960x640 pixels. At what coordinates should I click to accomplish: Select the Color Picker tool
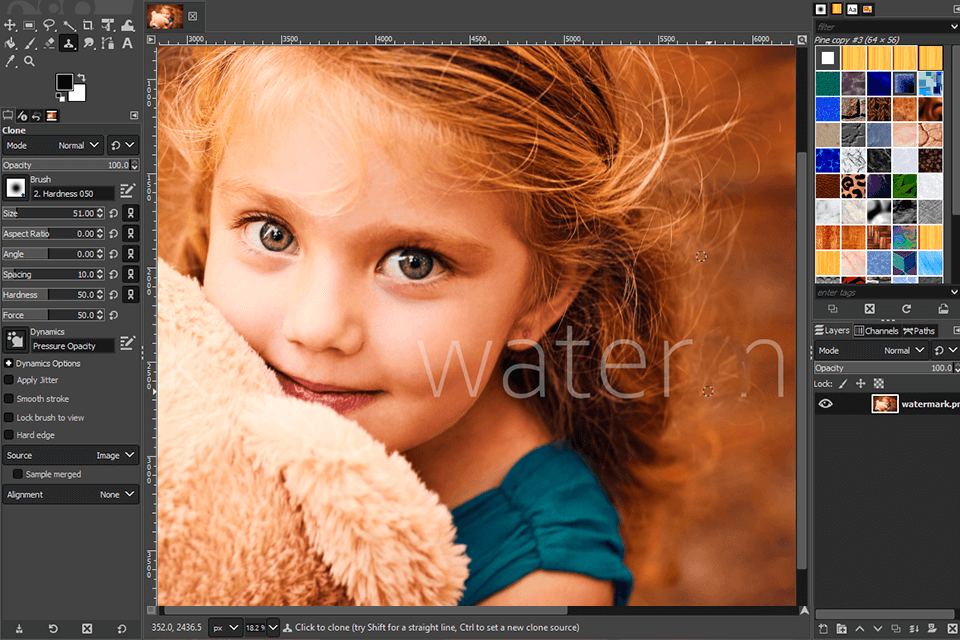10,60
